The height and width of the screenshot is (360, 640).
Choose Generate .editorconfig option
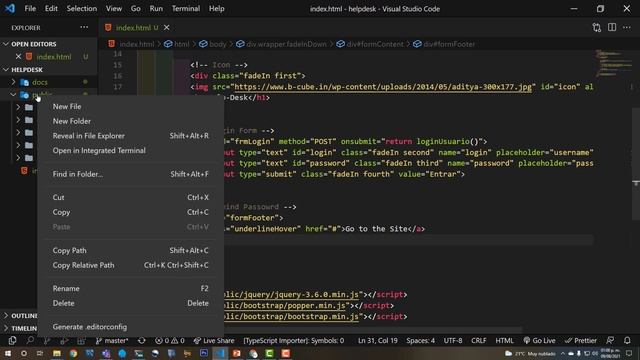[131, 327]
